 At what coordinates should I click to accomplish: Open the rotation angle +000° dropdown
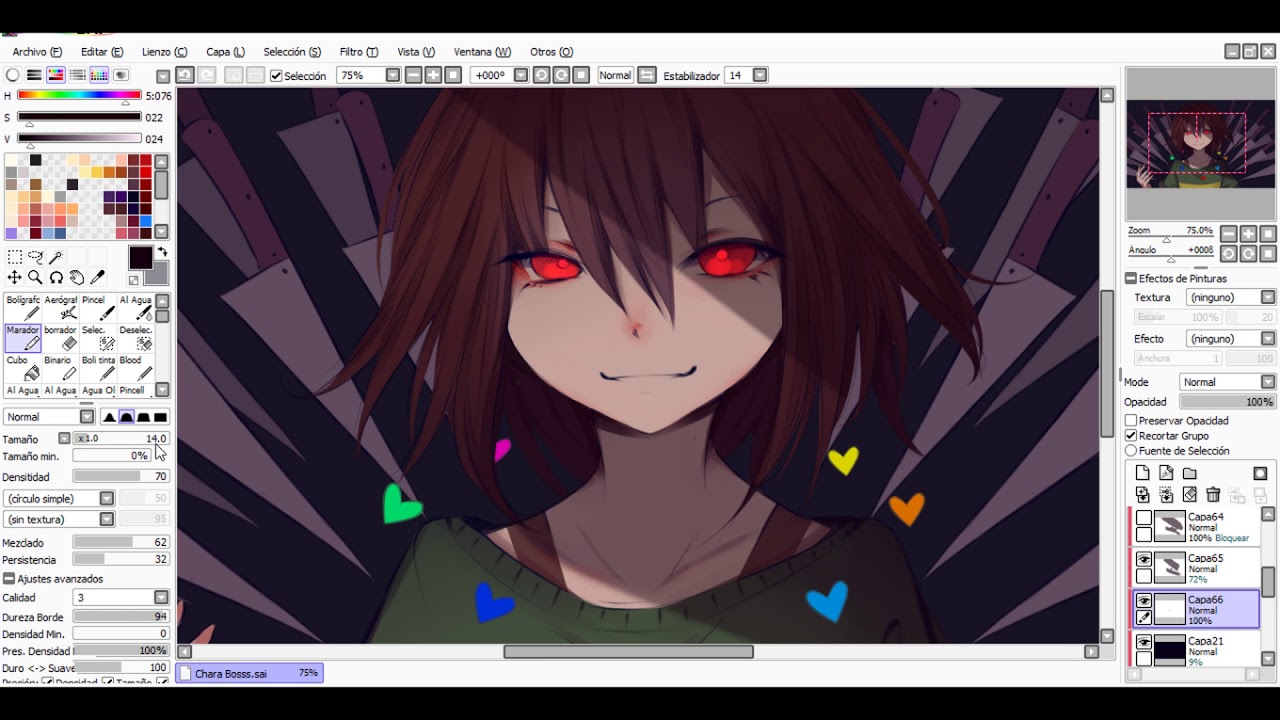click(x=520, y=75)
